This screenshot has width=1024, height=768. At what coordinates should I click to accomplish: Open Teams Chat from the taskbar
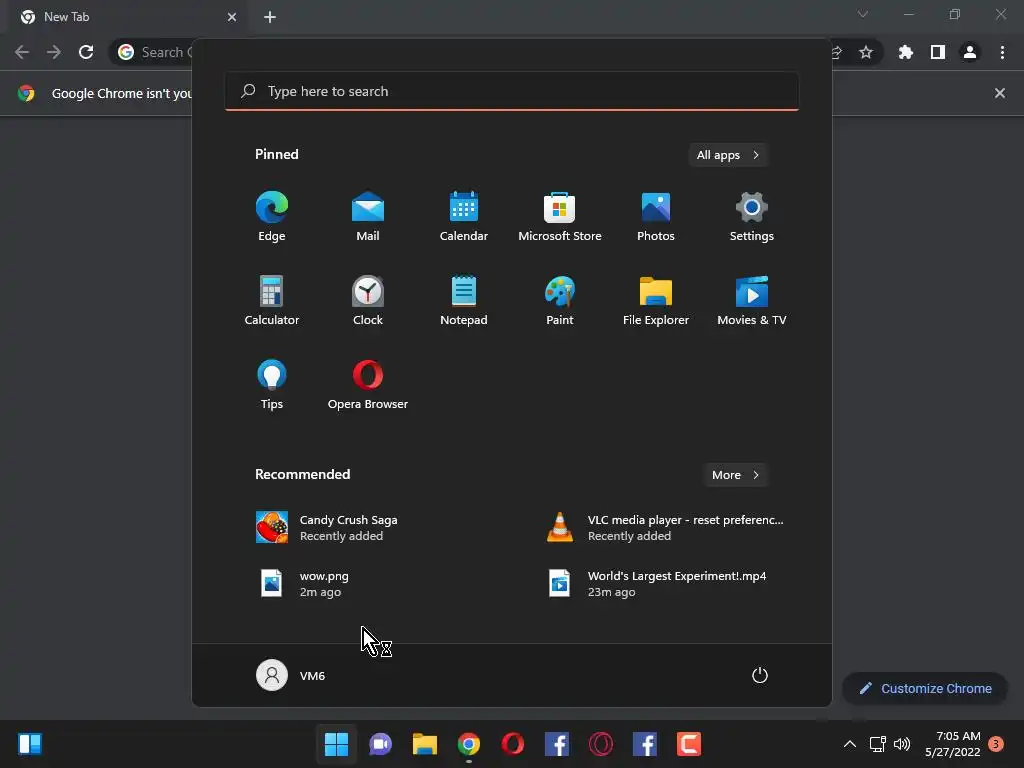point(380,744)
